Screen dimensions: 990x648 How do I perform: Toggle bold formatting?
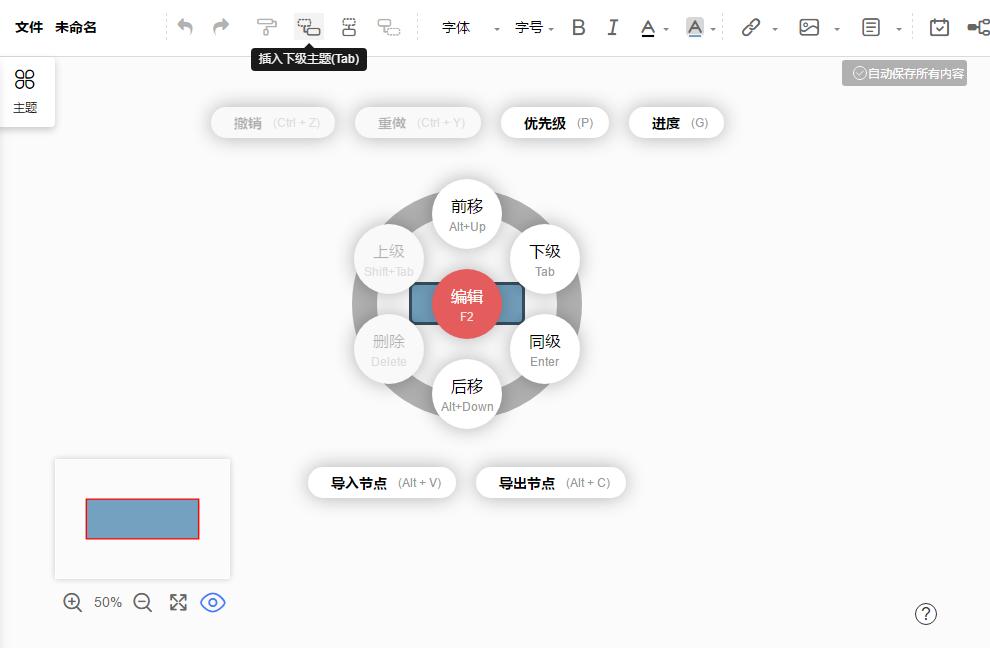(x=578, y=27)
